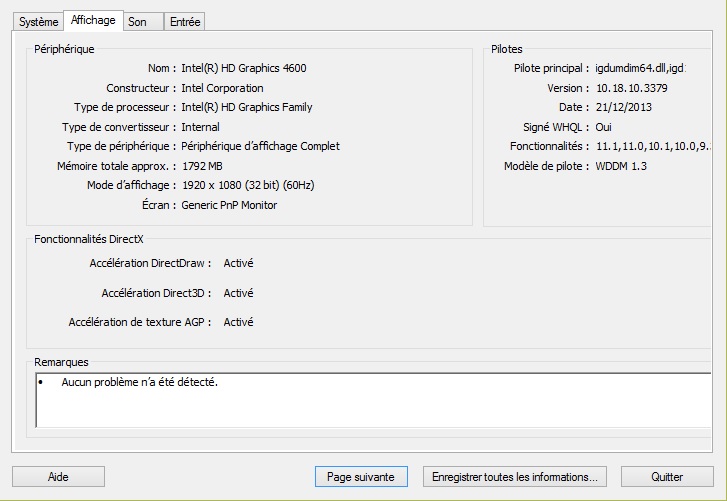Click Generic PnP Monitor value
Screen dimensions: 727x501
229,205
